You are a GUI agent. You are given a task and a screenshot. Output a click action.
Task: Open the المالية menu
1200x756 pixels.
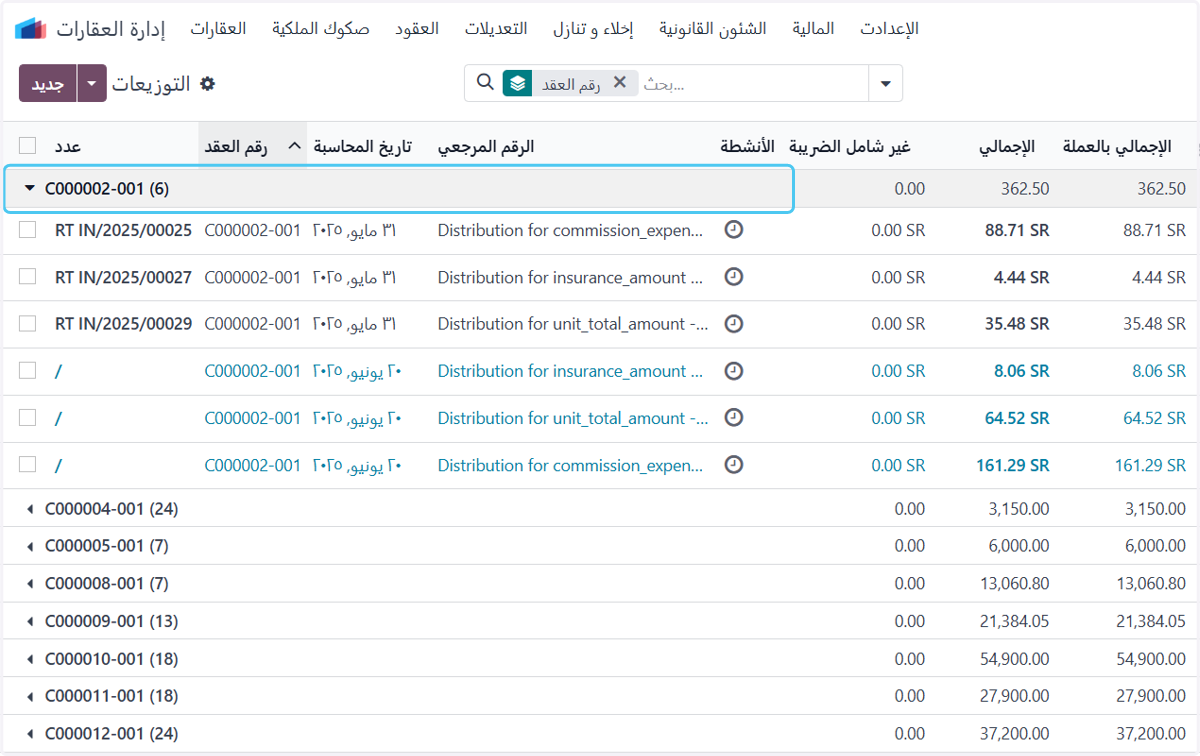813,28
